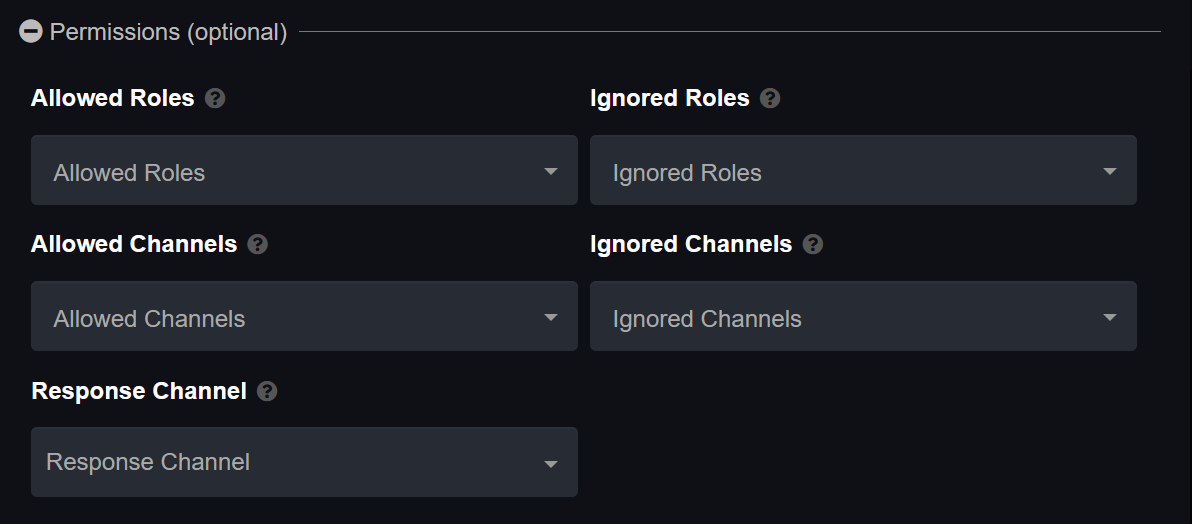
Task: Click the Permissions (optional) section title
Action: (168, 32)
